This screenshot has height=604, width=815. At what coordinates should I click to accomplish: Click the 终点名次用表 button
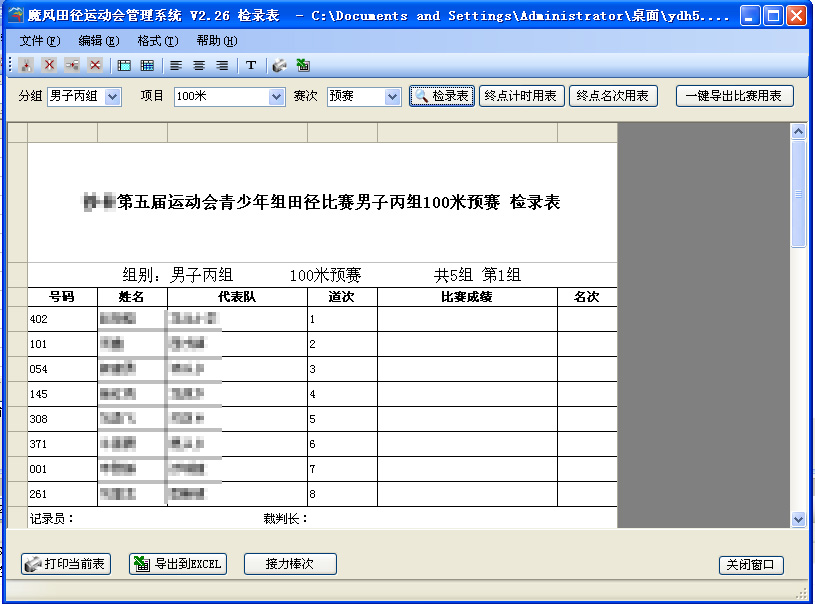[x=613, y=96]
